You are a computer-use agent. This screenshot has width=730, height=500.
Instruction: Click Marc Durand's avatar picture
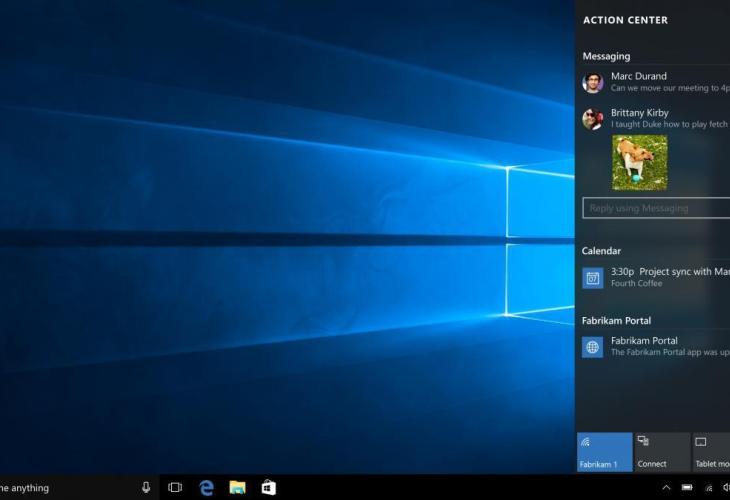click(x=592, y=82)
